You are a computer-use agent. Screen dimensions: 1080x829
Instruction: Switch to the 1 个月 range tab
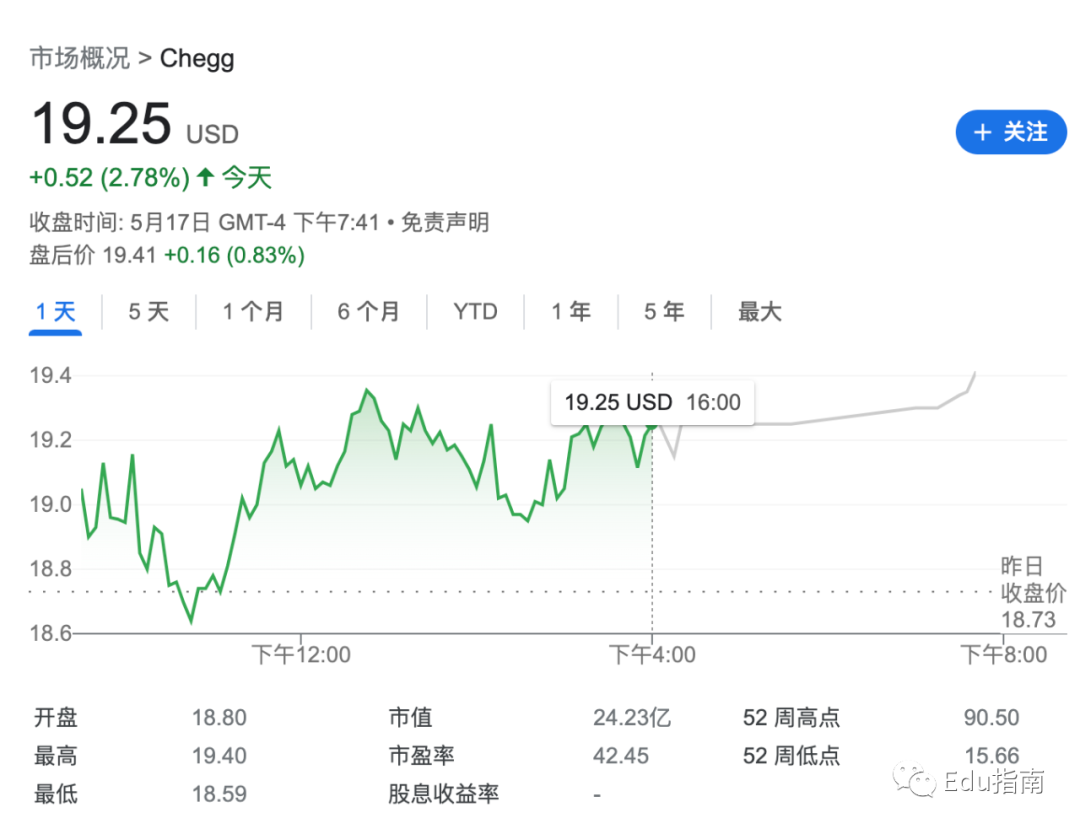coord(253,312)
